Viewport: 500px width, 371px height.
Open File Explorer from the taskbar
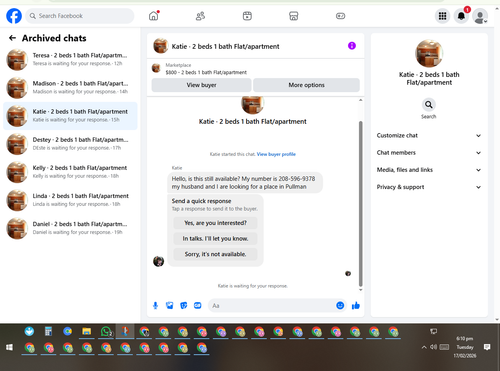click(x=87, y=332)
